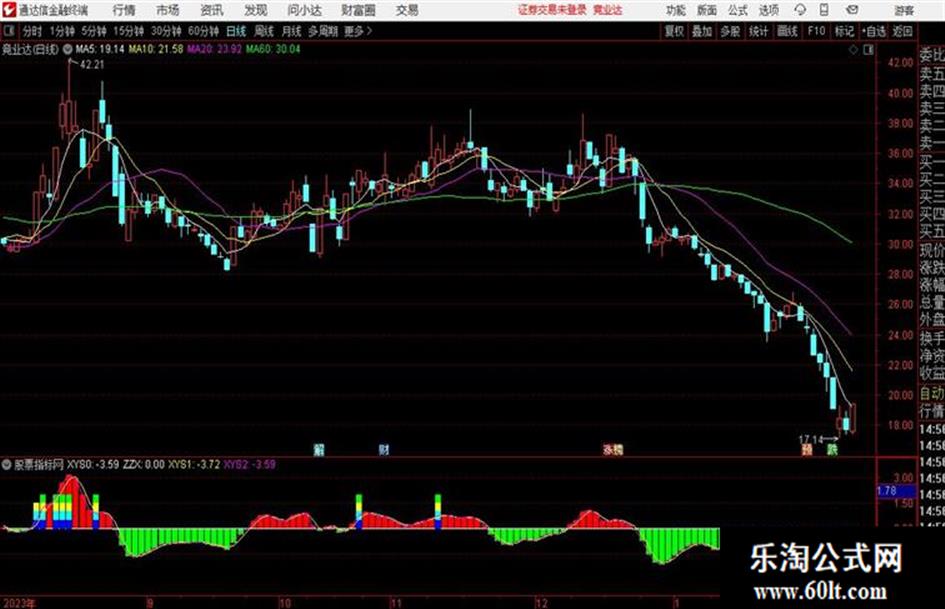Click the XYS1: -3.72 indicator value
Viewport: 945px width, 609px height.
coord(194,464)
